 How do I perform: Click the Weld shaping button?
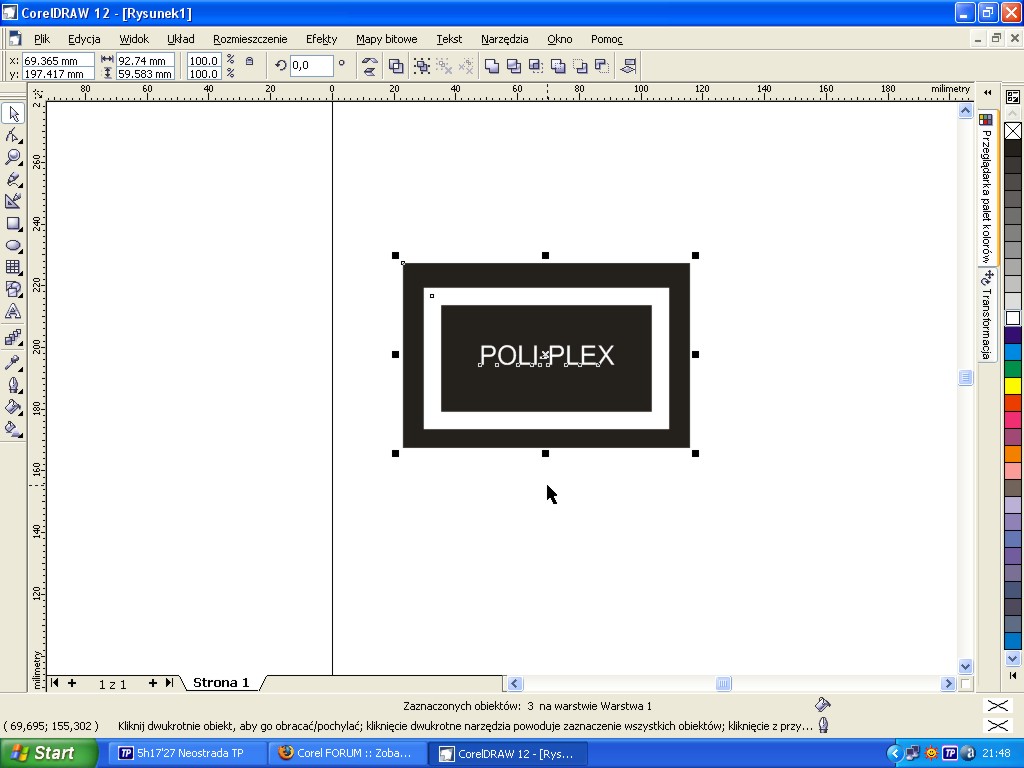click(x=492, y=66)
